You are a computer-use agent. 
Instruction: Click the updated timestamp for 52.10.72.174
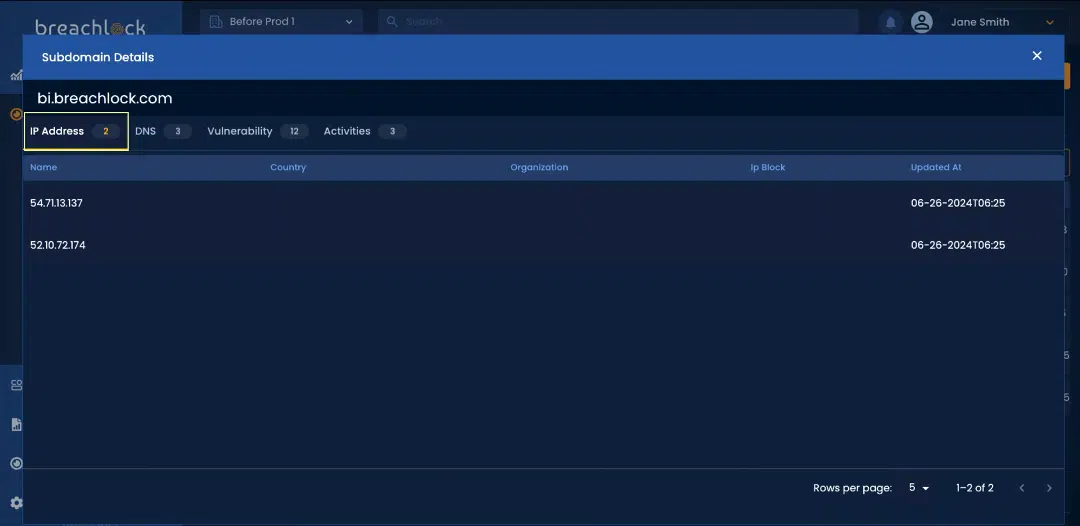click(x=958, y=245)
